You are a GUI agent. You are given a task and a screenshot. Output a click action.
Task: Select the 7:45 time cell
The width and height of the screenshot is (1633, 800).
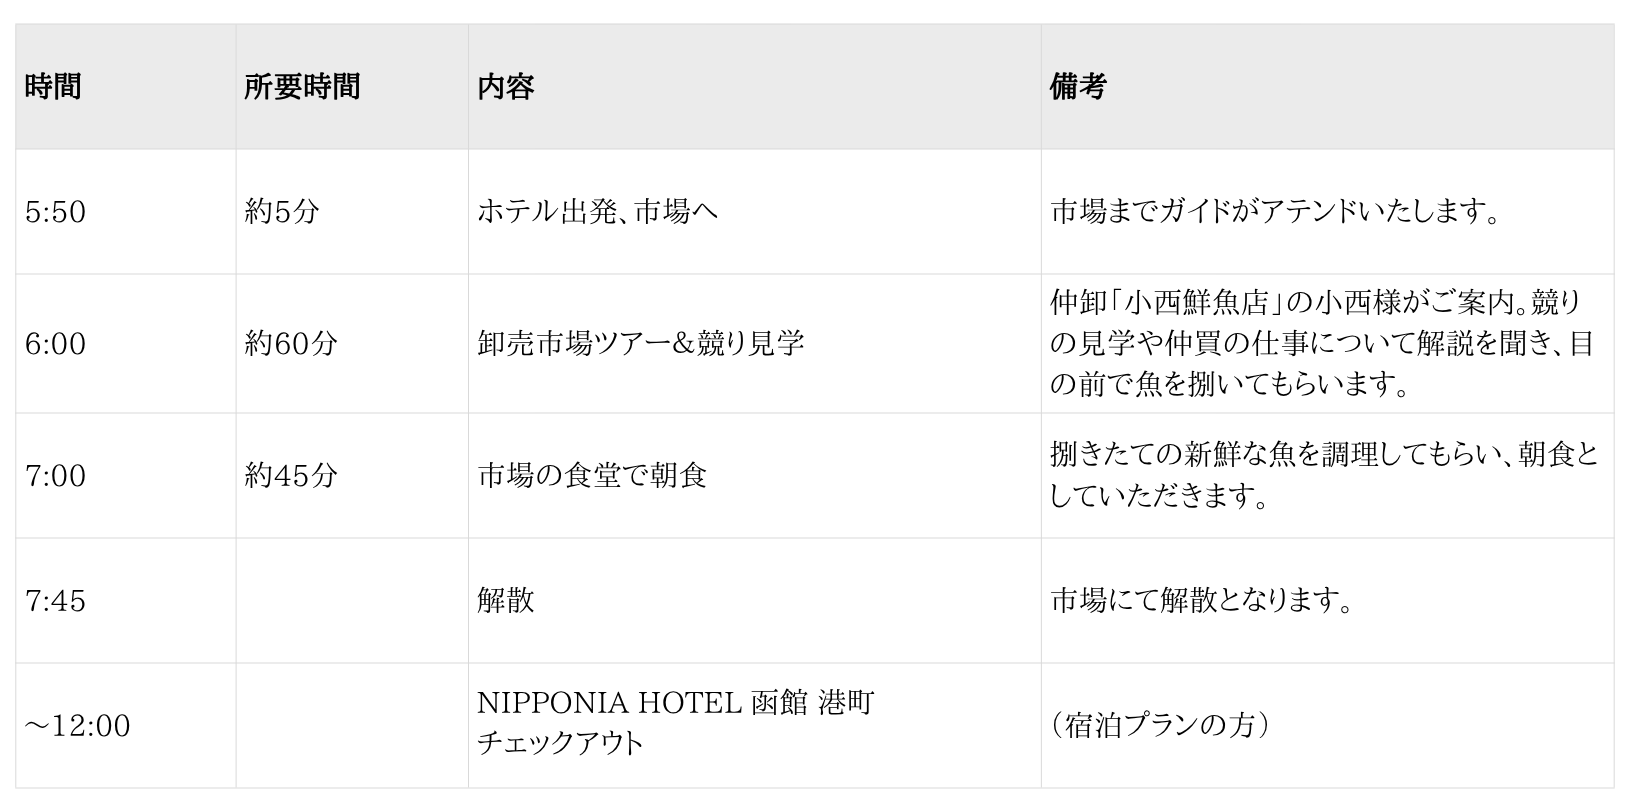tap(56, 600)
